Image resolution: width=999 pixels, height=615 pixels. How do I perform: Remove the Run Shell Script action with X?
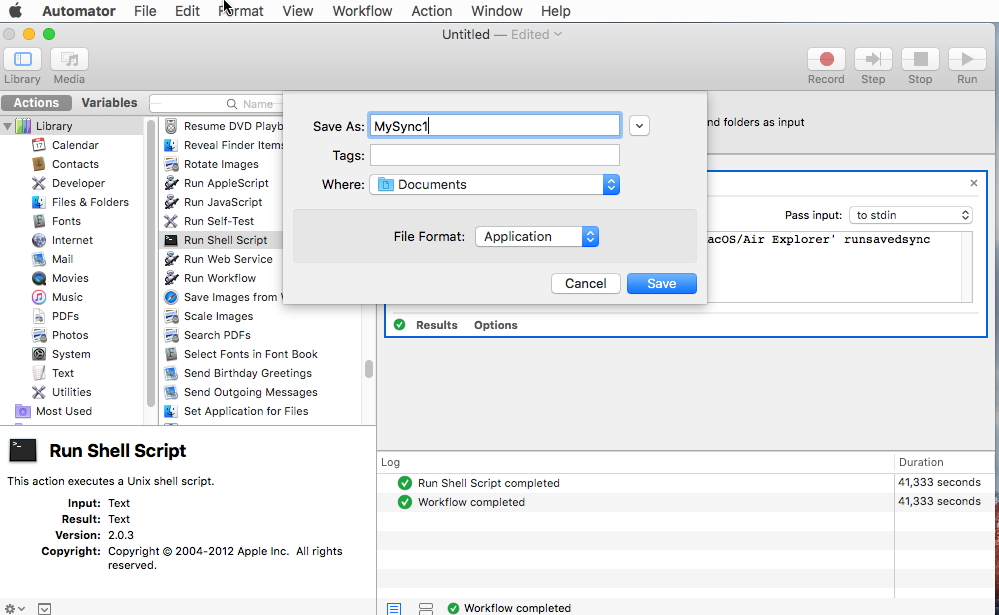pos(974,184)
